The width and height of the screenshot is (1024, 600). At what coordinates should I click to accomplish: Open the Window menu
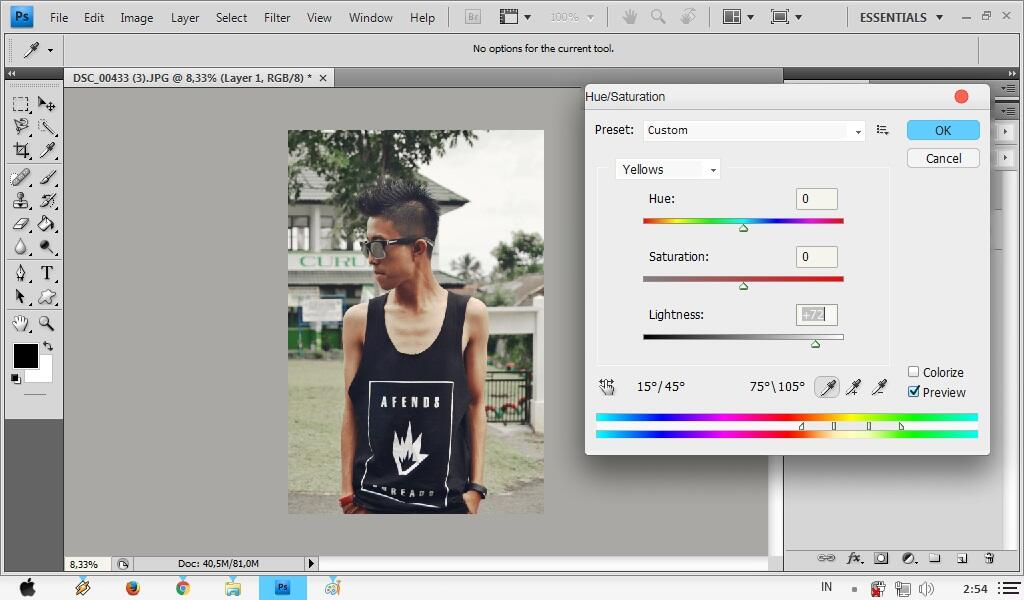coord(370,18)
